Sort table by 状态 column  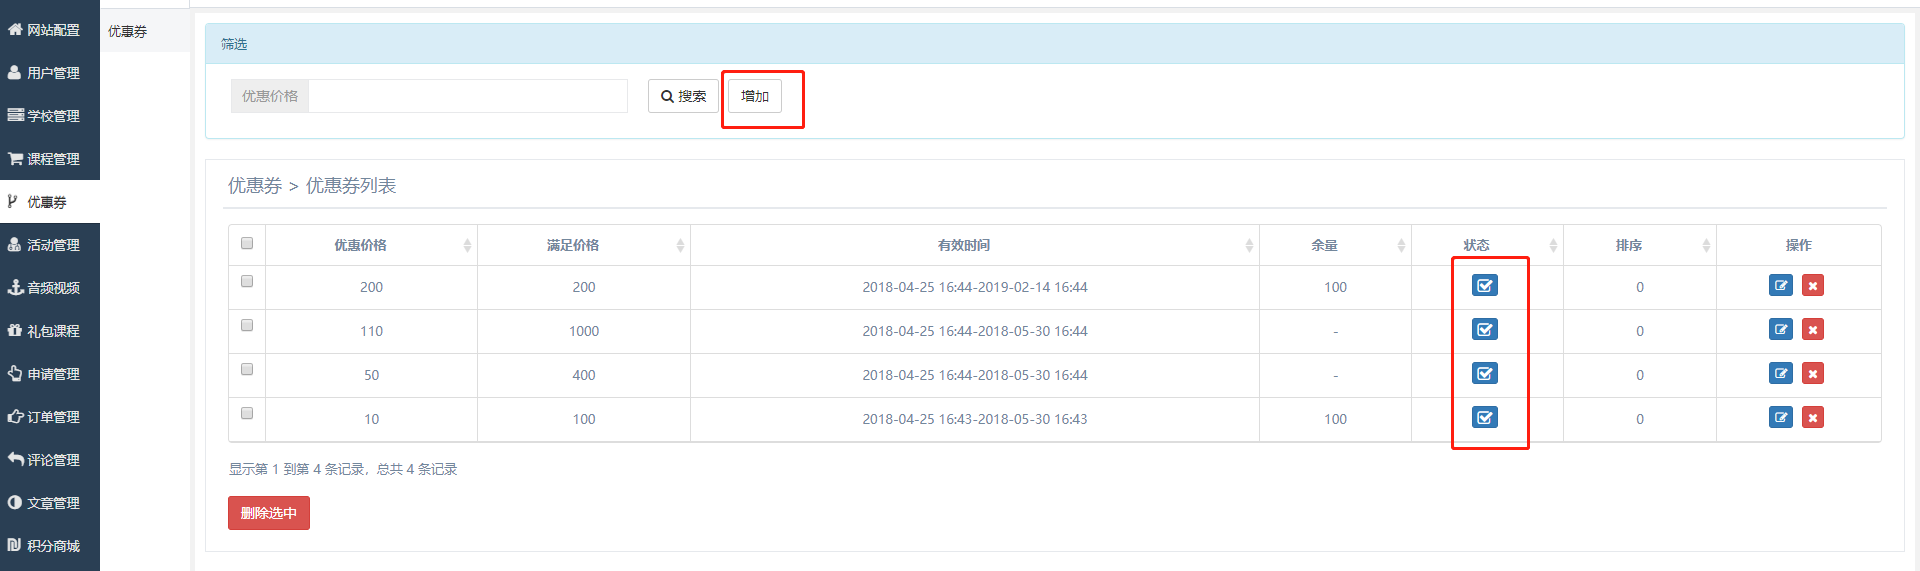pyautogui.click(x=1487, y=245)
